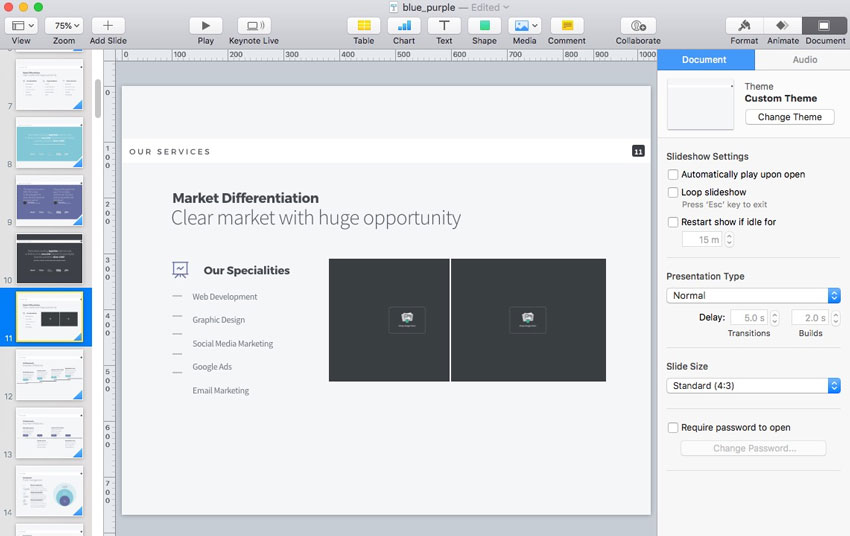
Task: Click the left image placeholder icon
Action: [x=407, y=320]
